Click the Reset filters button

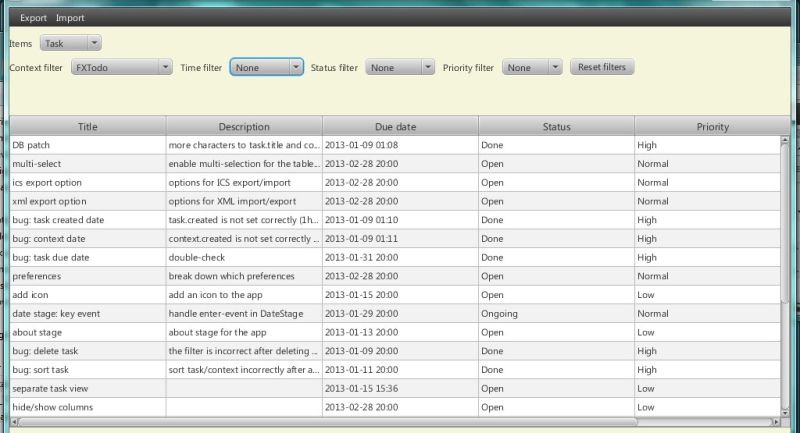pyautogui.click(x=602, y=67)
